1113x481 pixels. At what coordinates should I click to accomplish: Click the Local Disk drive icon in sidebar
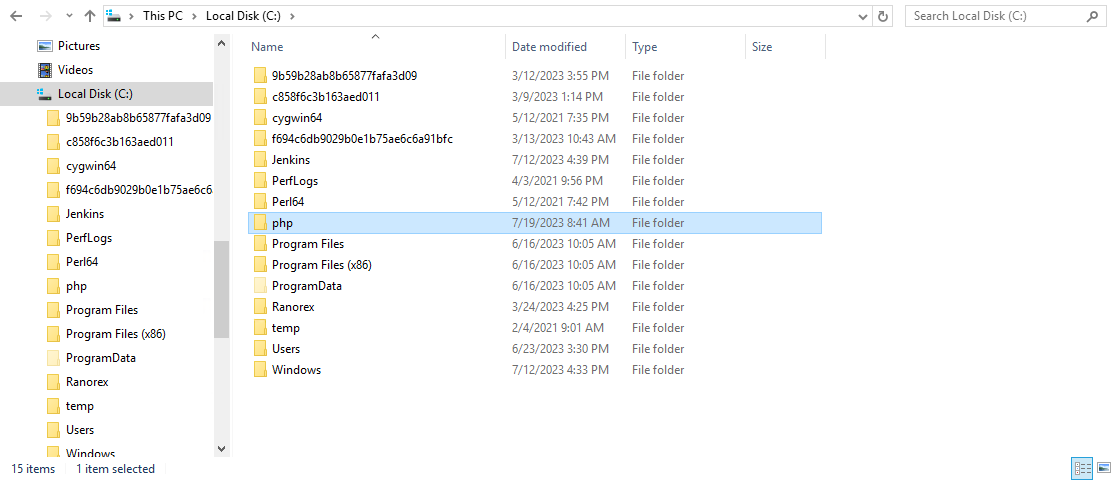click(45, 94)
